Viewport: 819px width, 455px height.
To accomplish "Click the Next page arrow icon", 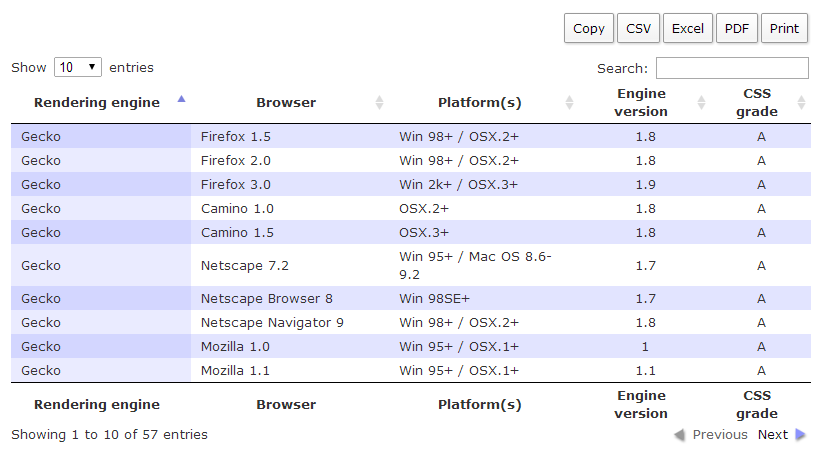I will pos(800,435).
